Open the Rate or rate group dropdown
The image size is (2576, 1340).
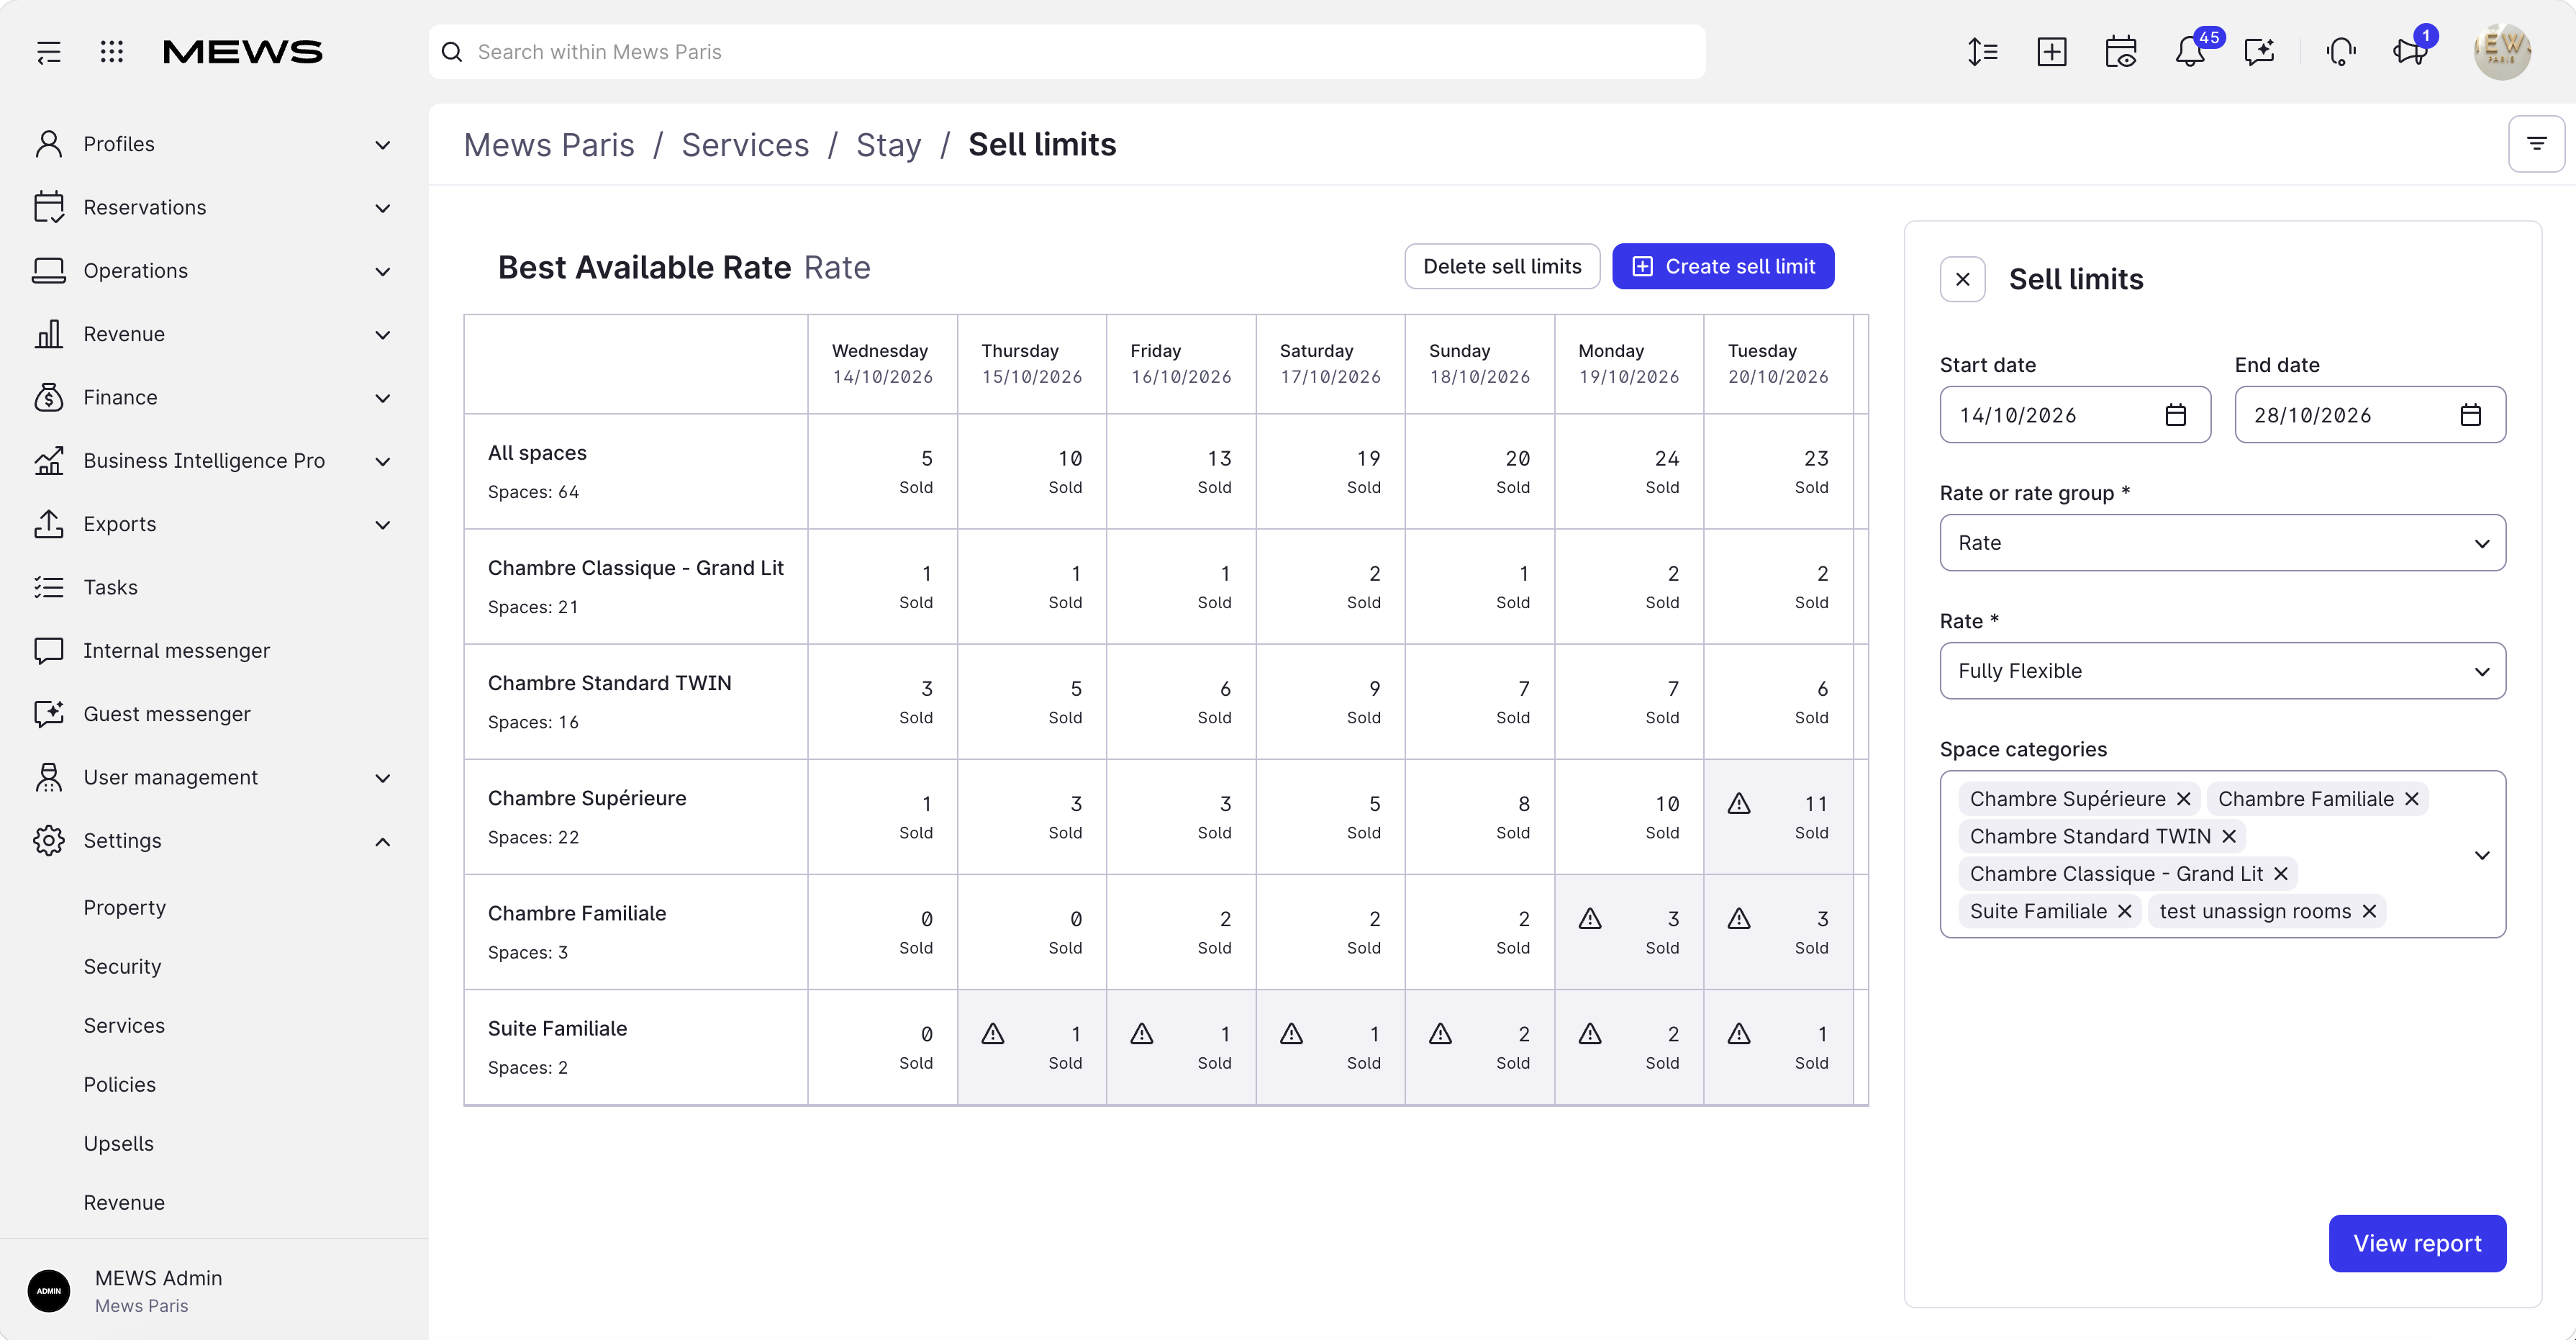click(x=2222, y=543)
